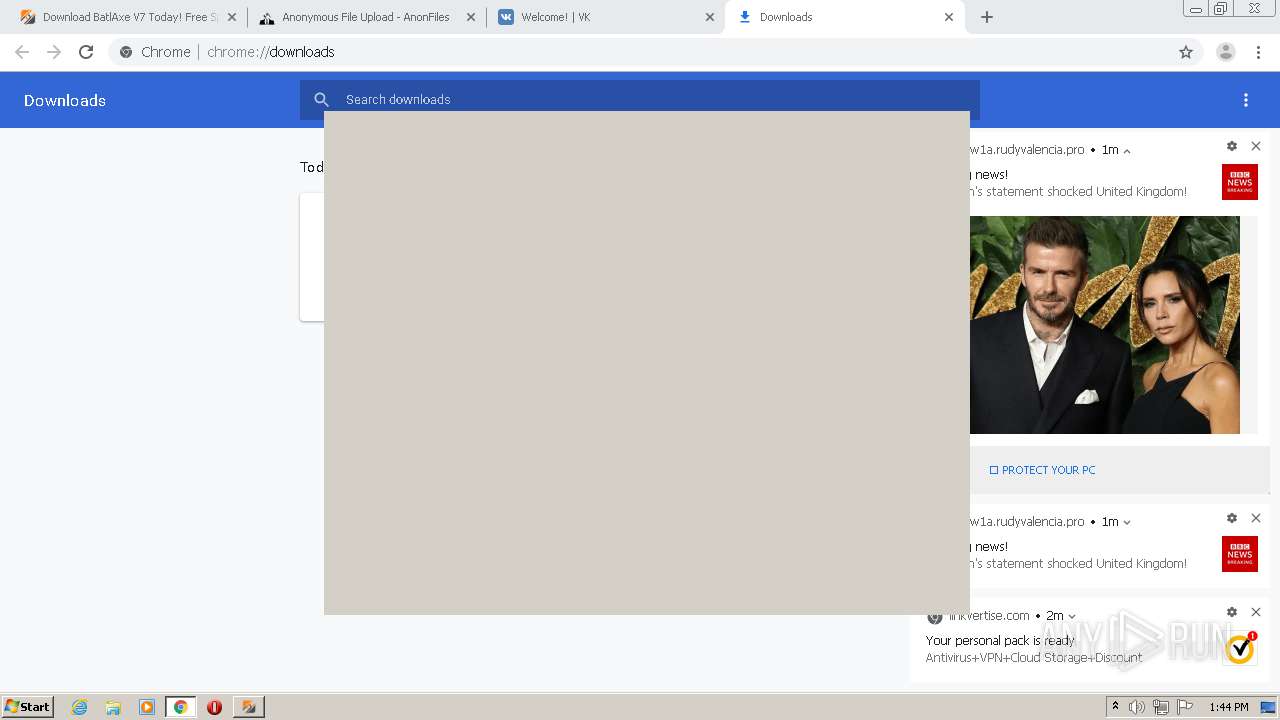Dismiss the linkvertise.com notification
1280x720 pixels.
point(1256,612)
